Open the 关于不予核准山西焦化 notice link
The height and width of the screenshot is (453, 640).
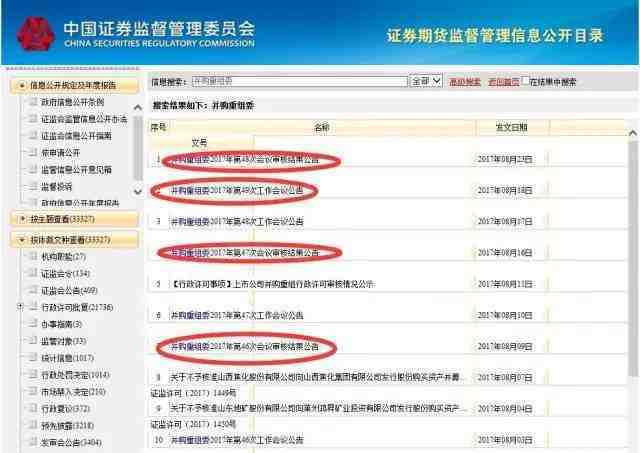pyautogui.click(x=317, y=378)
